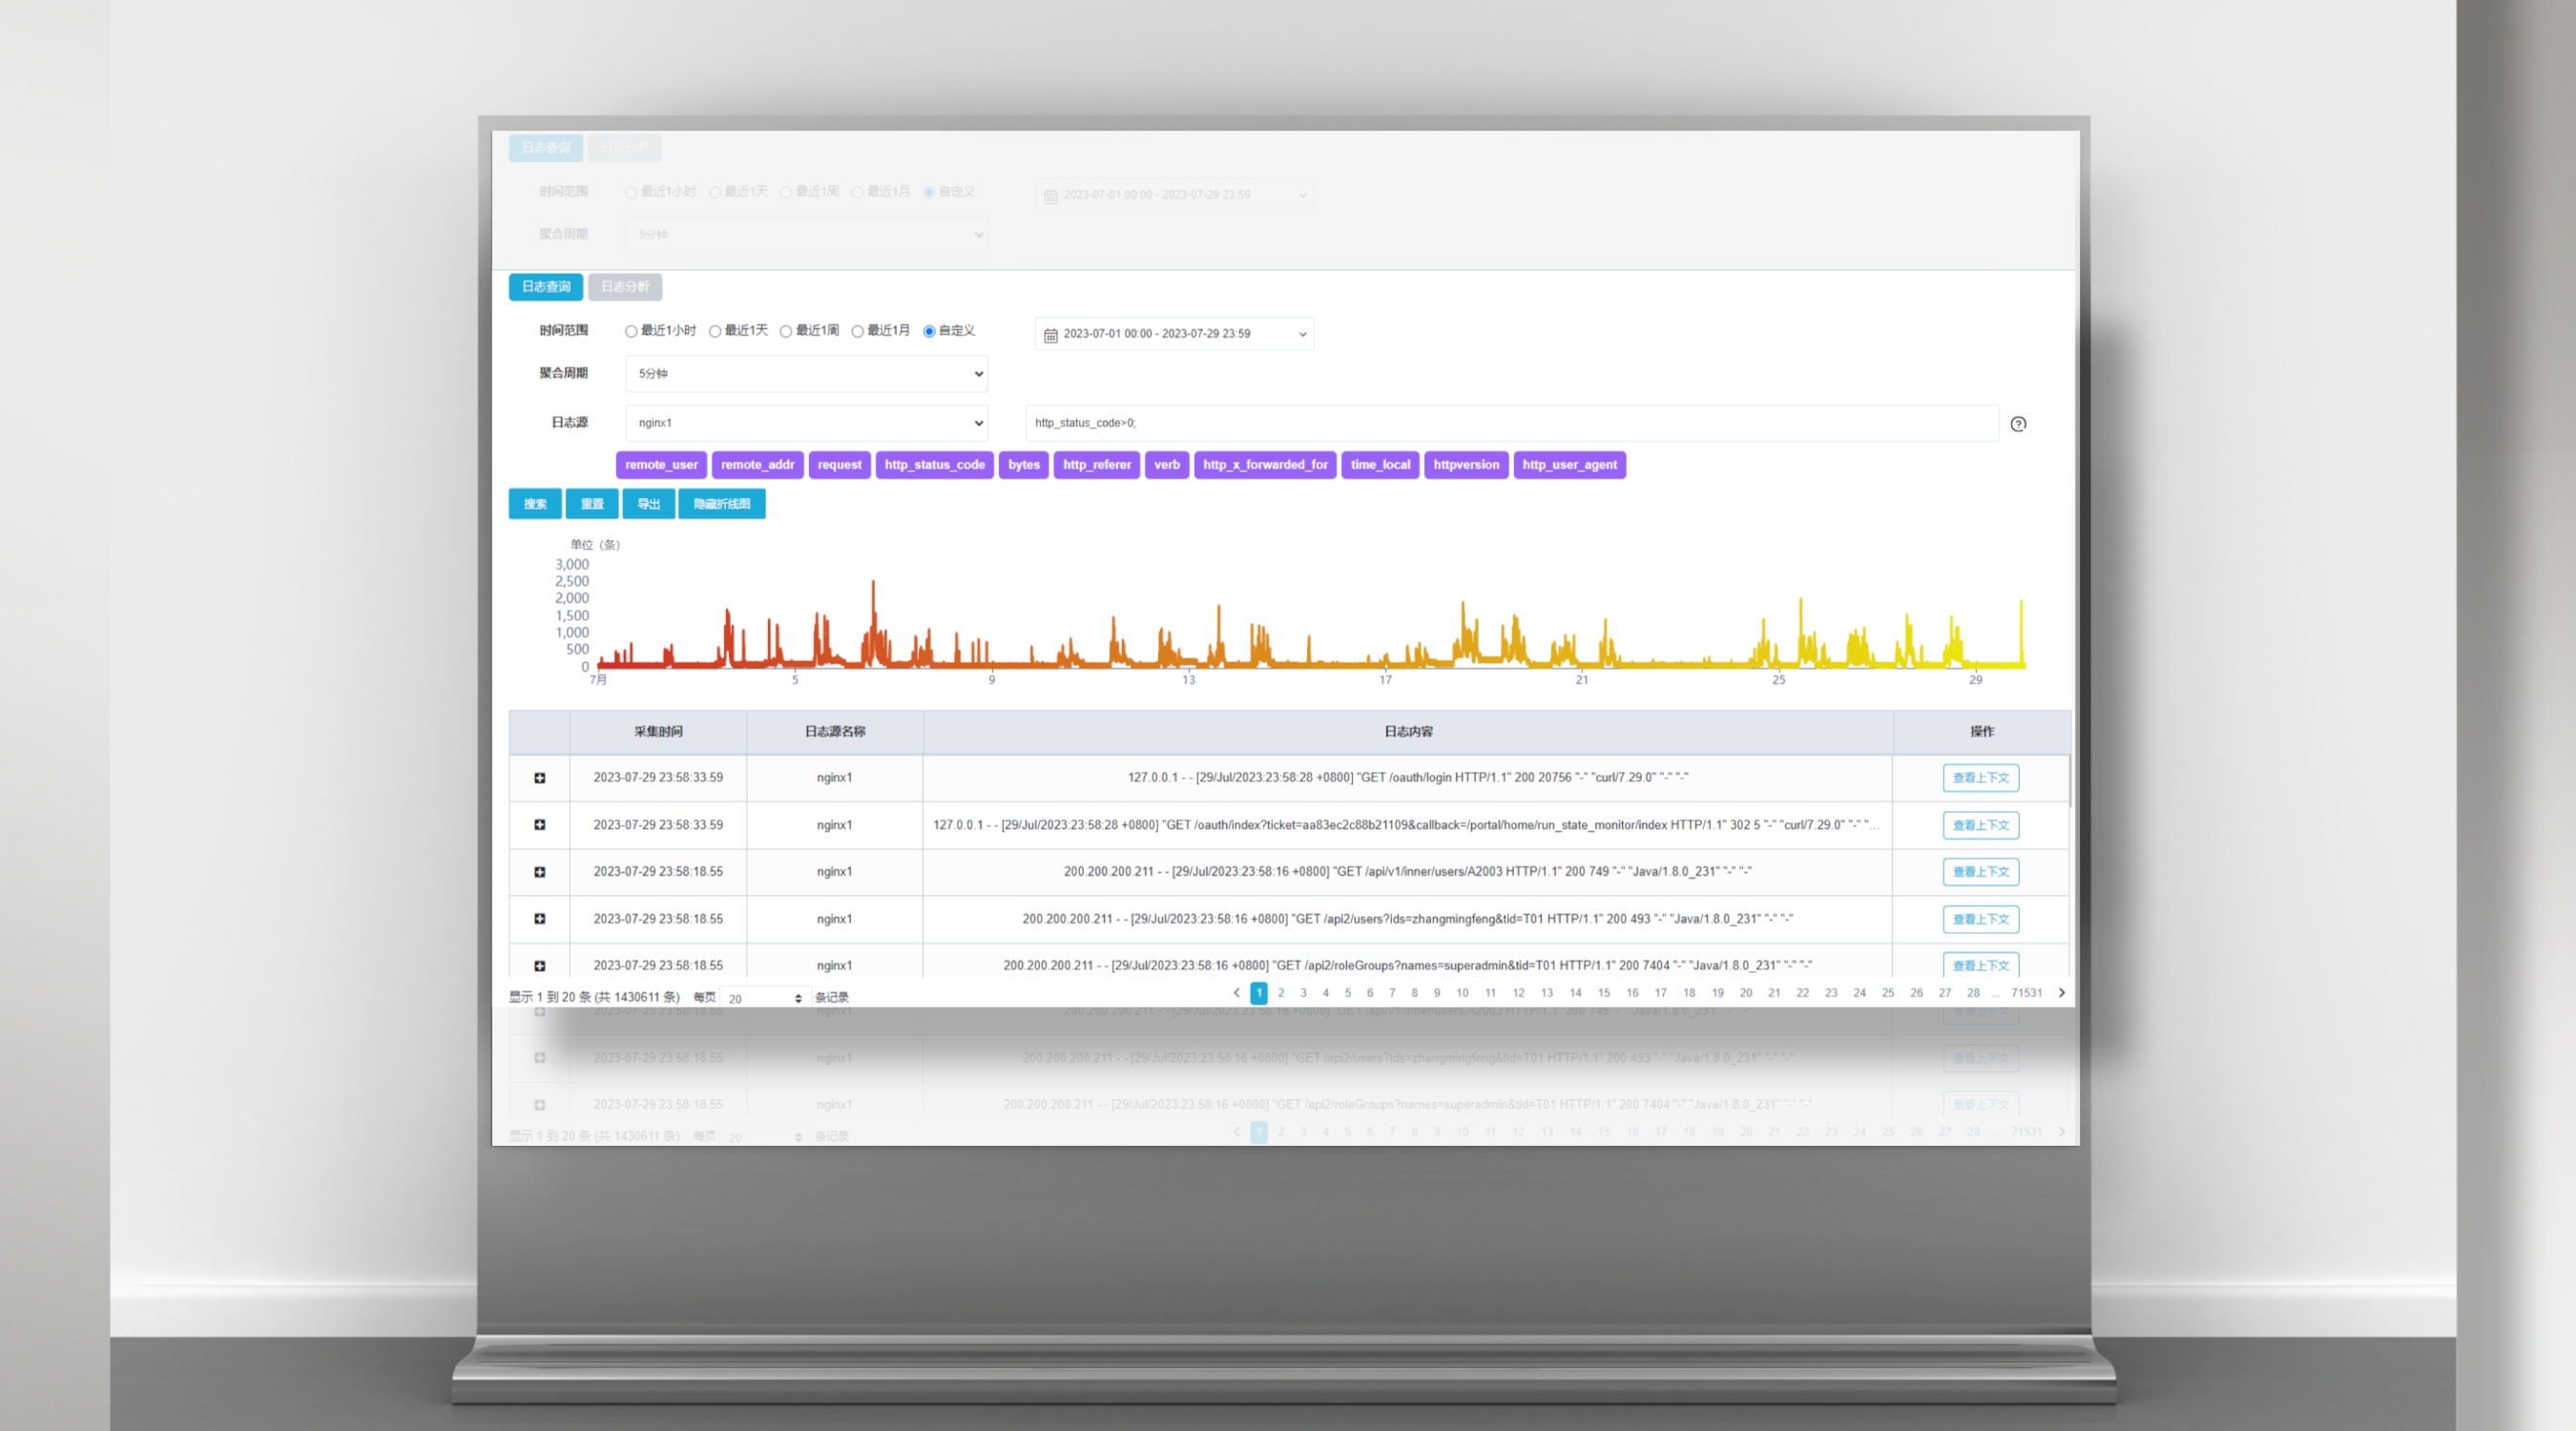Viewport: 2576px width, 1431px height.
Task: Expand the second log row plus icon
Action: [x=539, y=825]
